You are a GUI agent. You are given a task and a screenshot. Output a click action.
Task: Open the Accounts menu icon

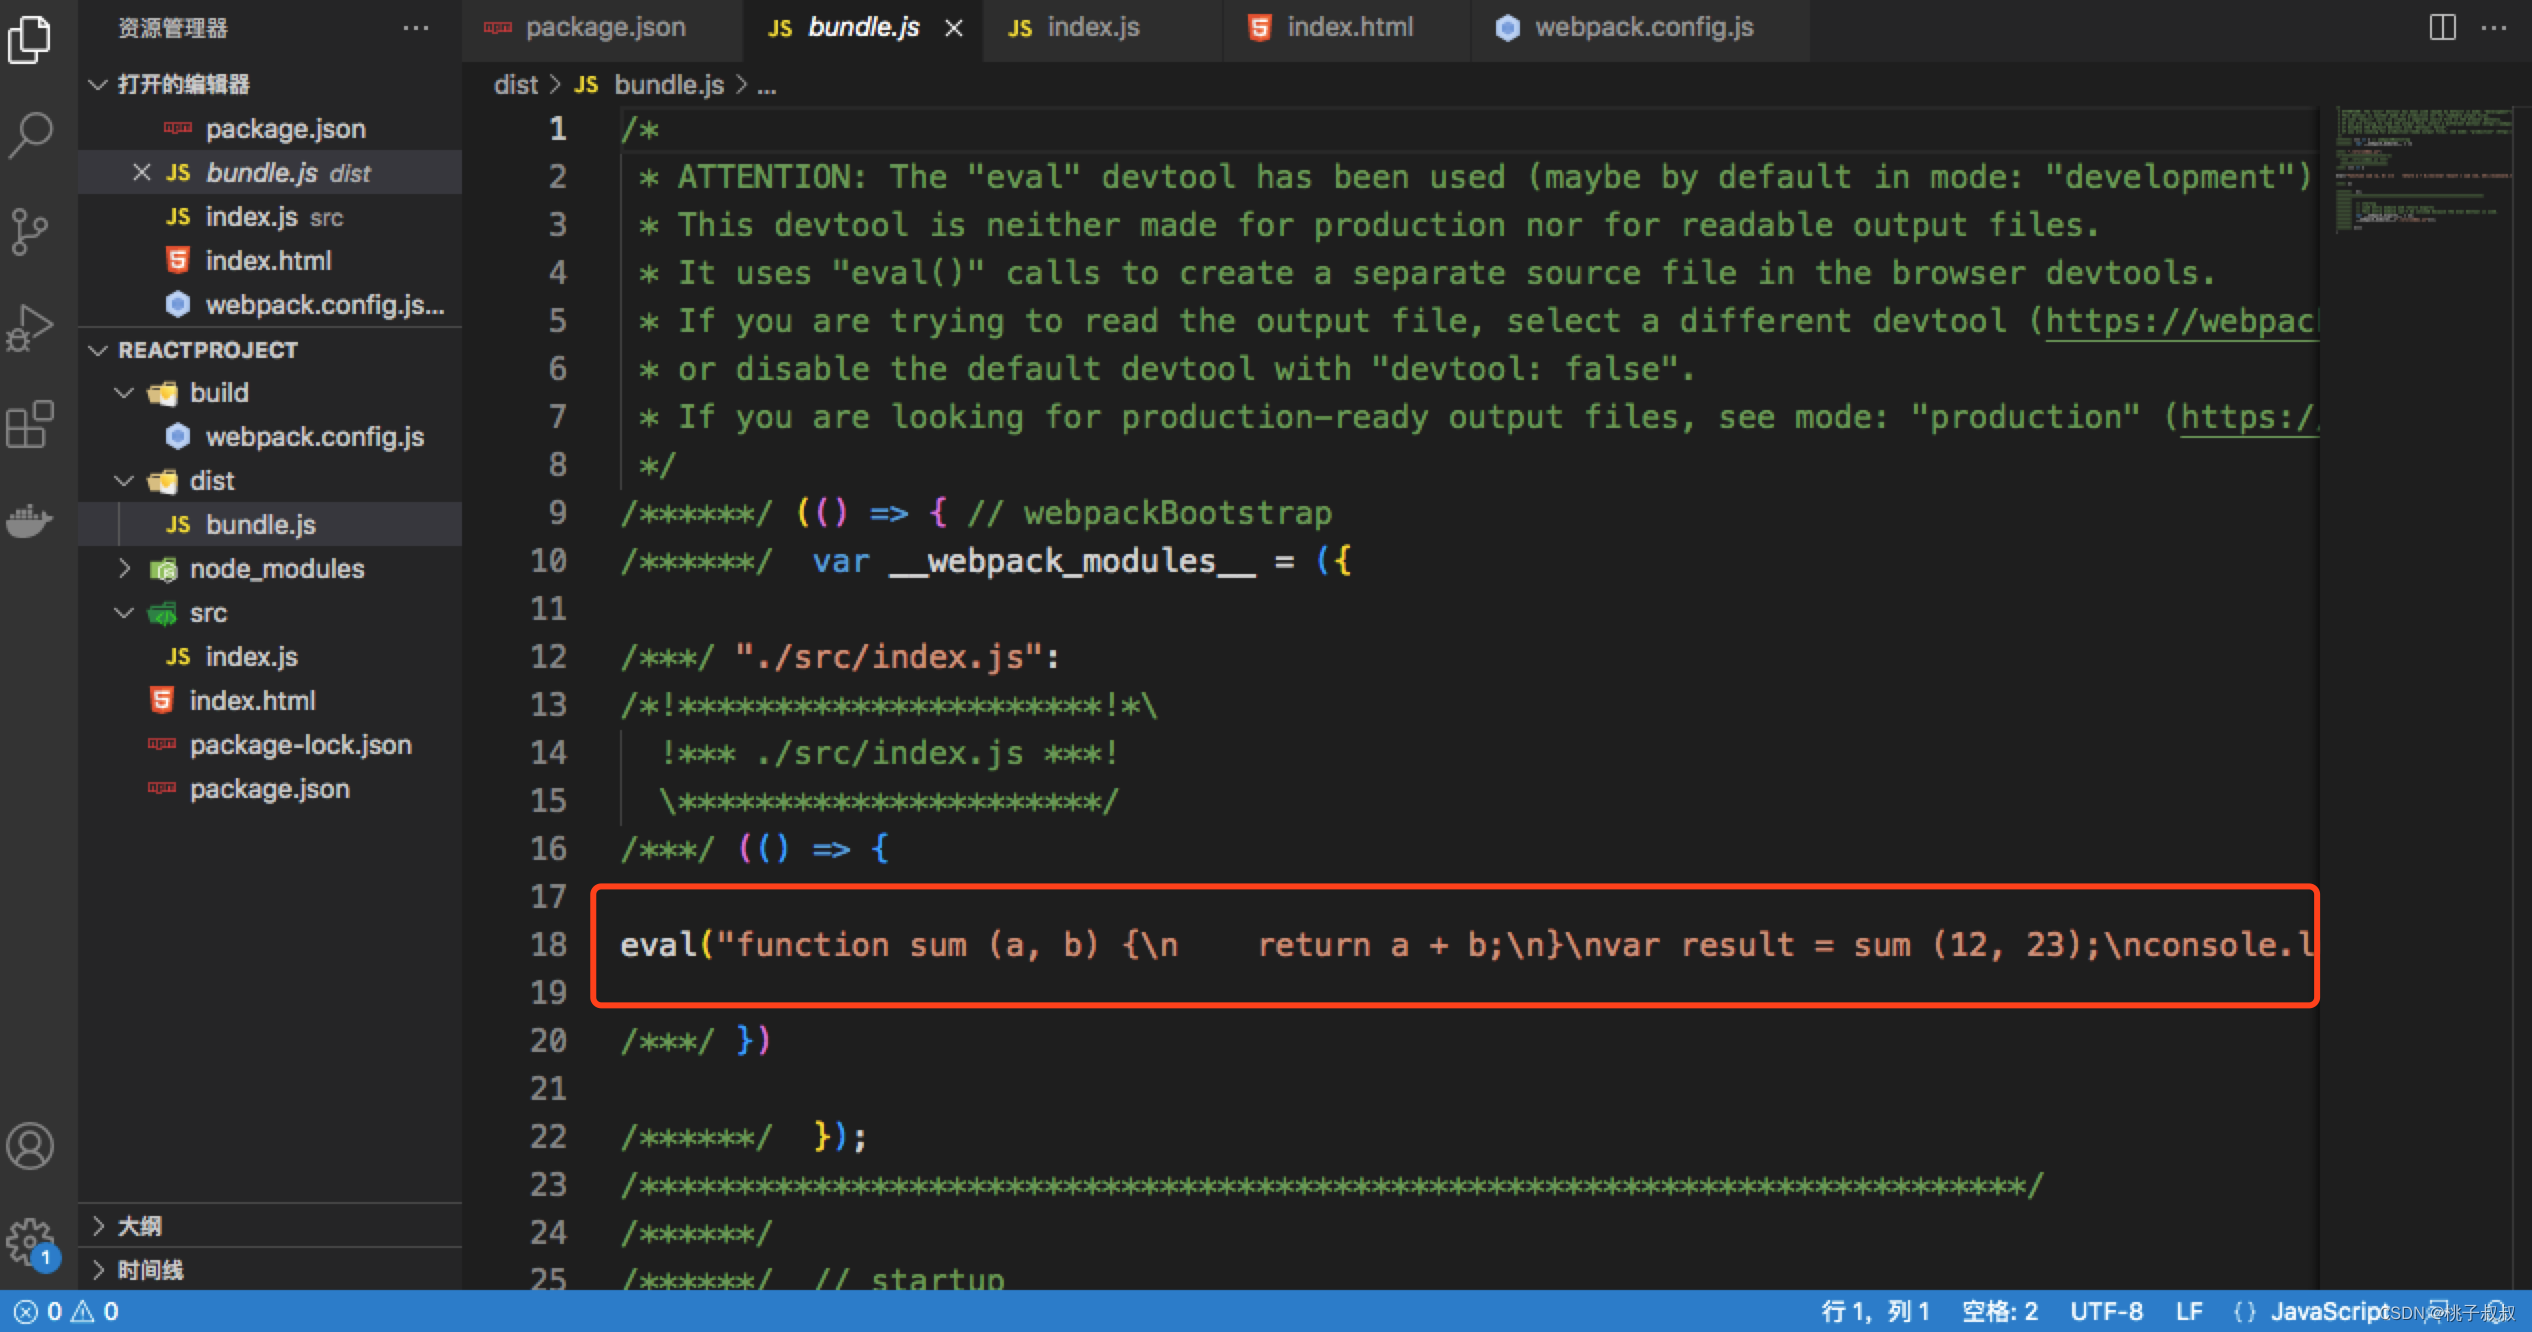(x=30, y=1146)
